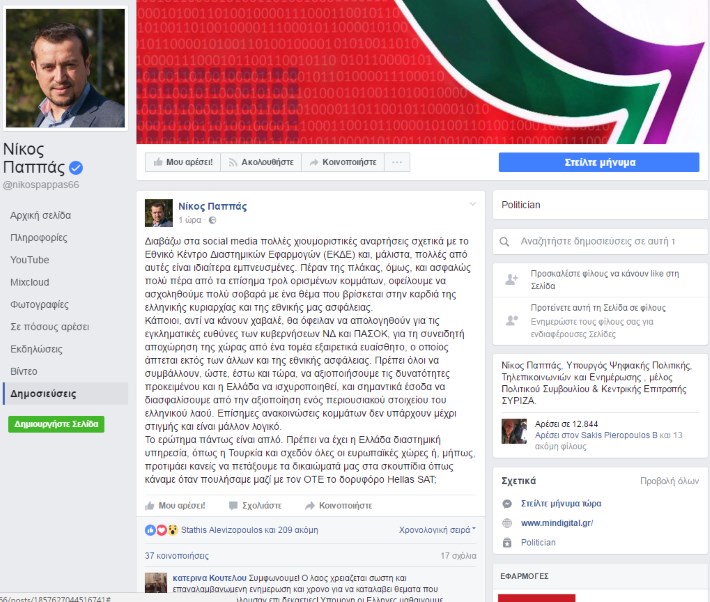Open the www.mindigital.gr link
Screen dimensions: 710x602
557,523
